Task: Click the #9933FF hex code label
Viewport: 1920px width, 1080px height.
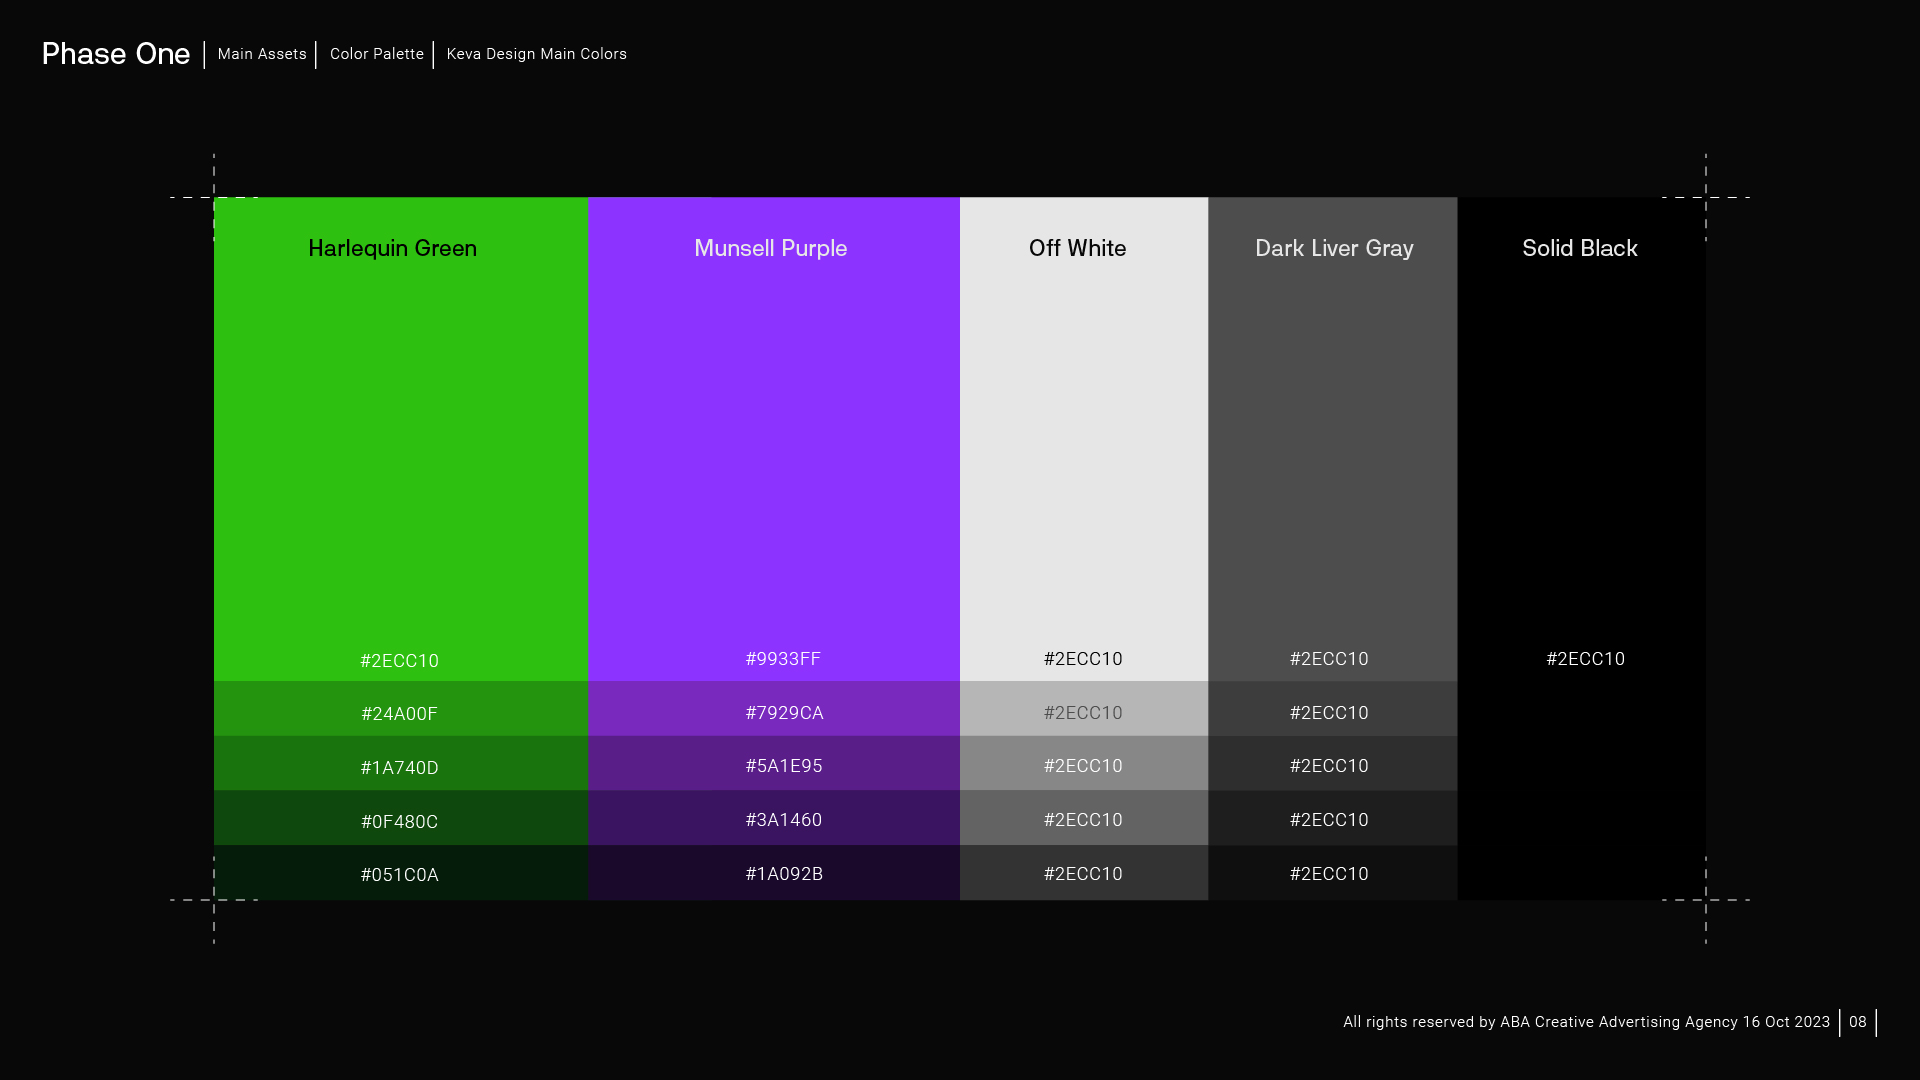Action: coord(783,658)
